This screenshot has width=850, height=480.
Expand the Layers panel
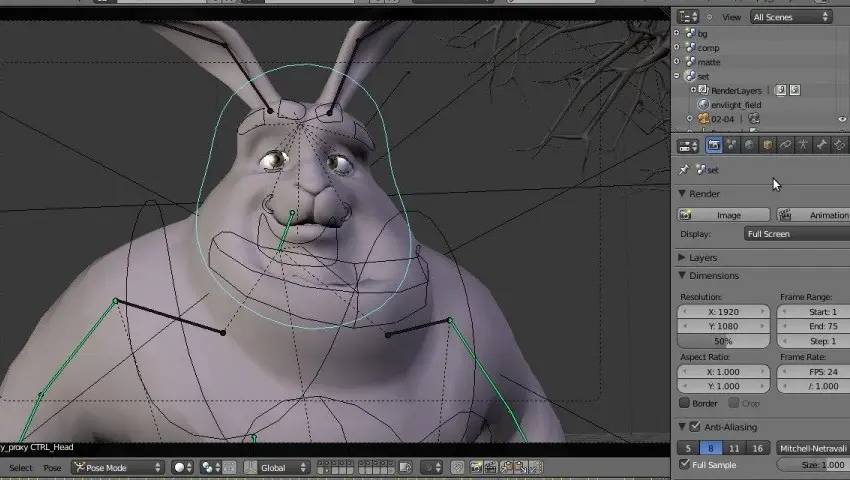pyautogui.click(x=683, y=258)
